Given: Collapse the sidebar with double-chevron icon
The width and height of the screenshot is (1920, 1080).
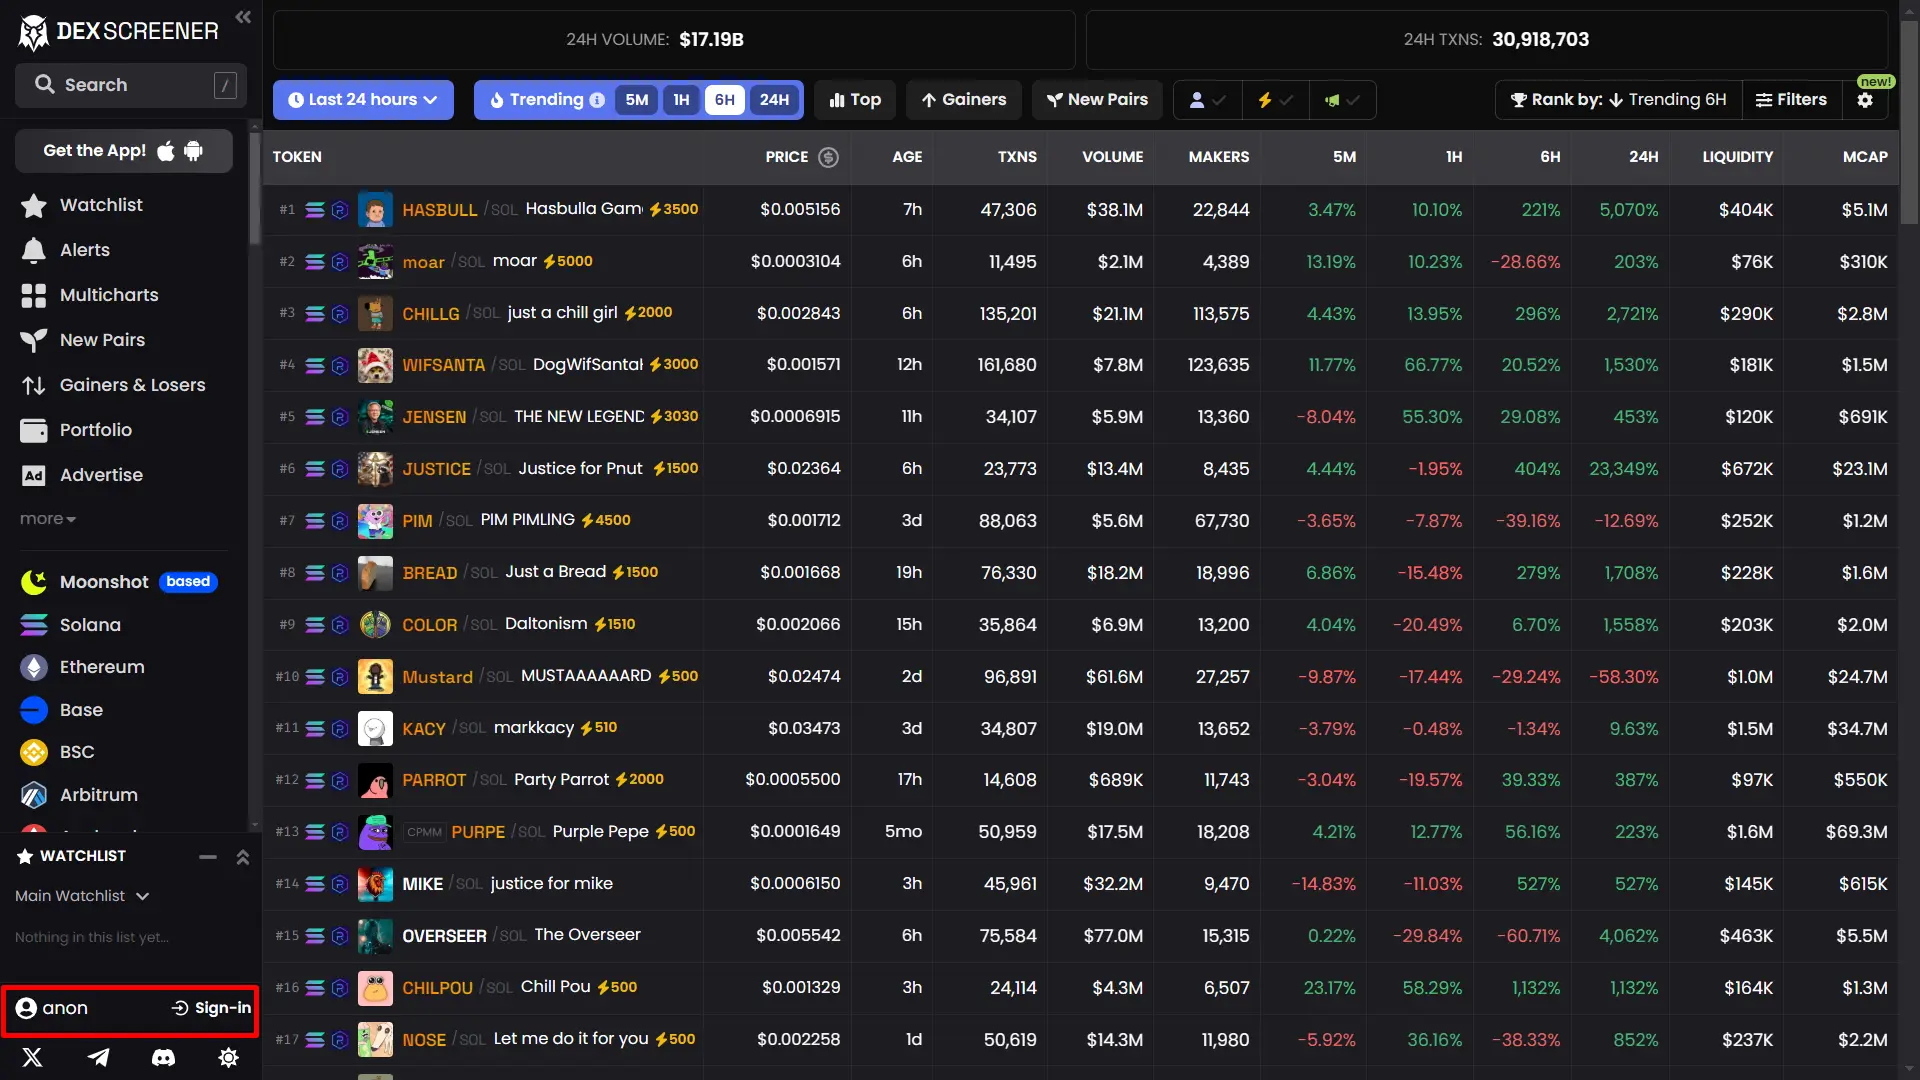Looking at the screenshot, I should [x=243, y=17].
